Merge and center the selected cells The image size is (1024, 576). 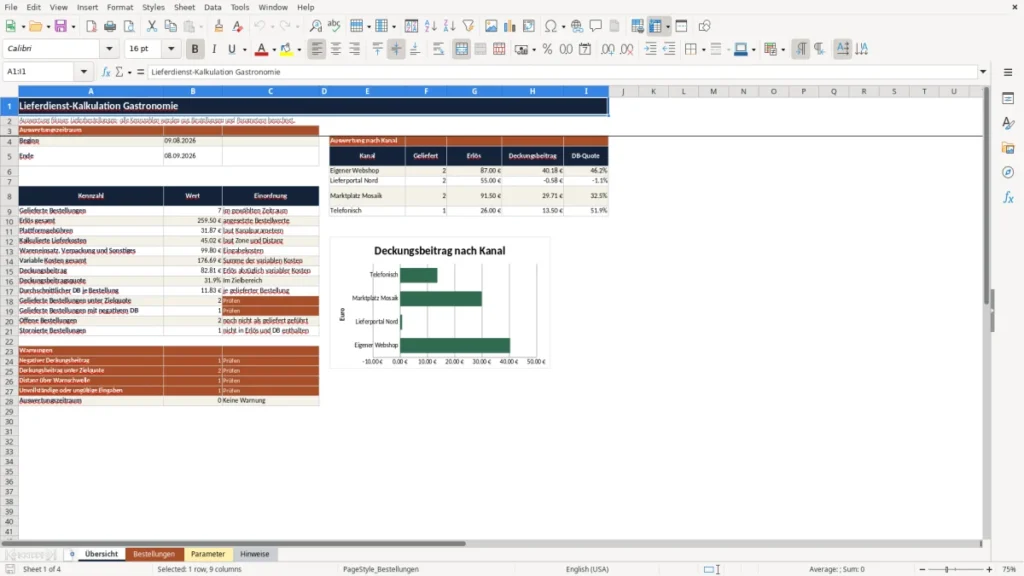[461, 49]
